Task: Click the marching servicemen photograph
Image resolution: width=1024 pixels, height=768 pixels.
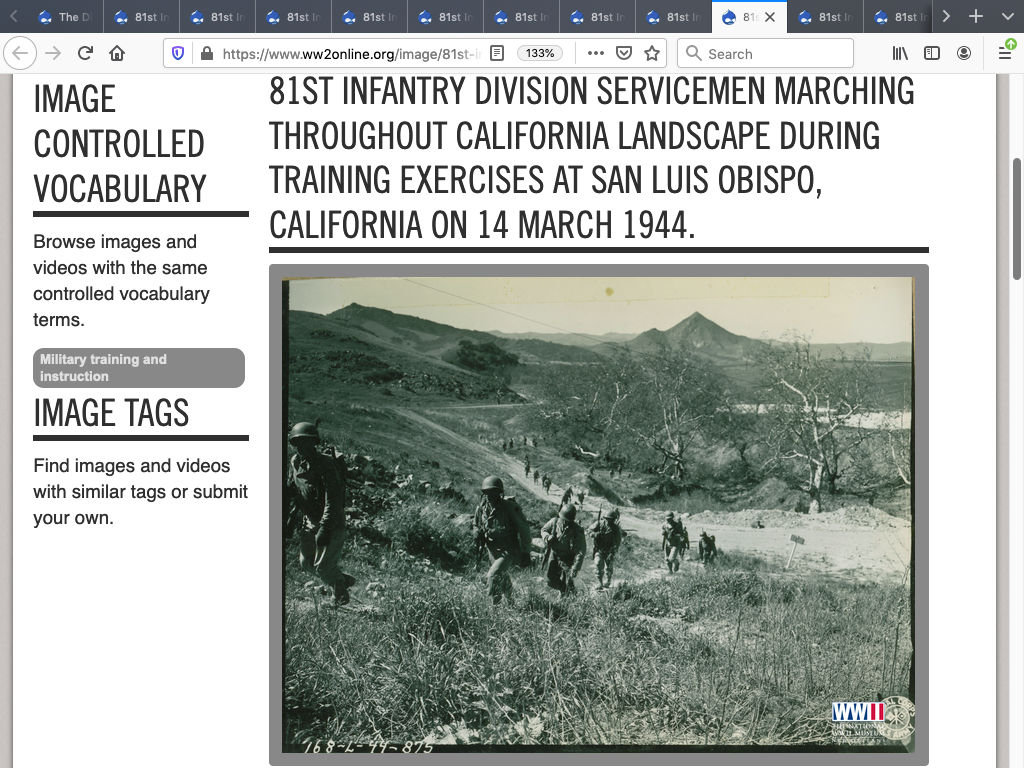Action: tap(598, 514)
